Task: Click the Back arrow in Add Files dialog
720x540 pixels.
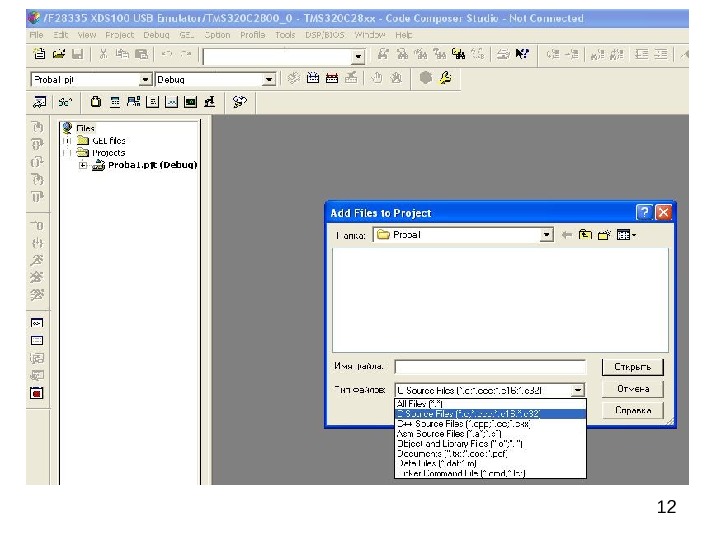Action: (567, 235)
